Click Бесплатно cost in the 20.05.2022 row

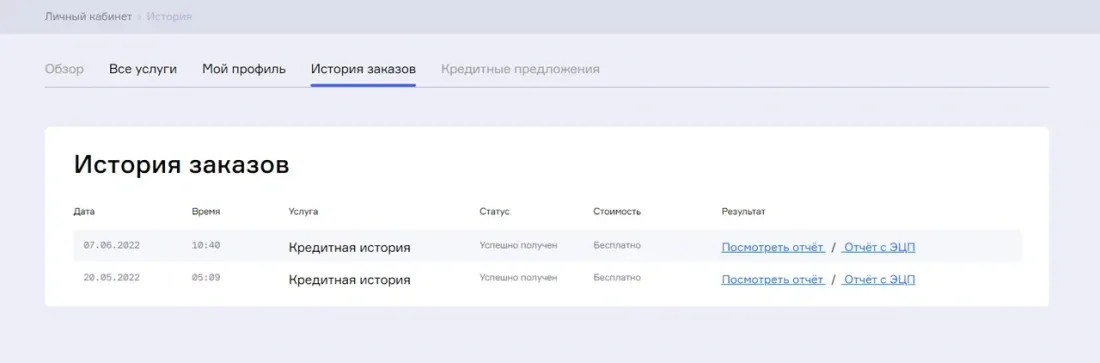pyautogui.click(x=617, y=277)
